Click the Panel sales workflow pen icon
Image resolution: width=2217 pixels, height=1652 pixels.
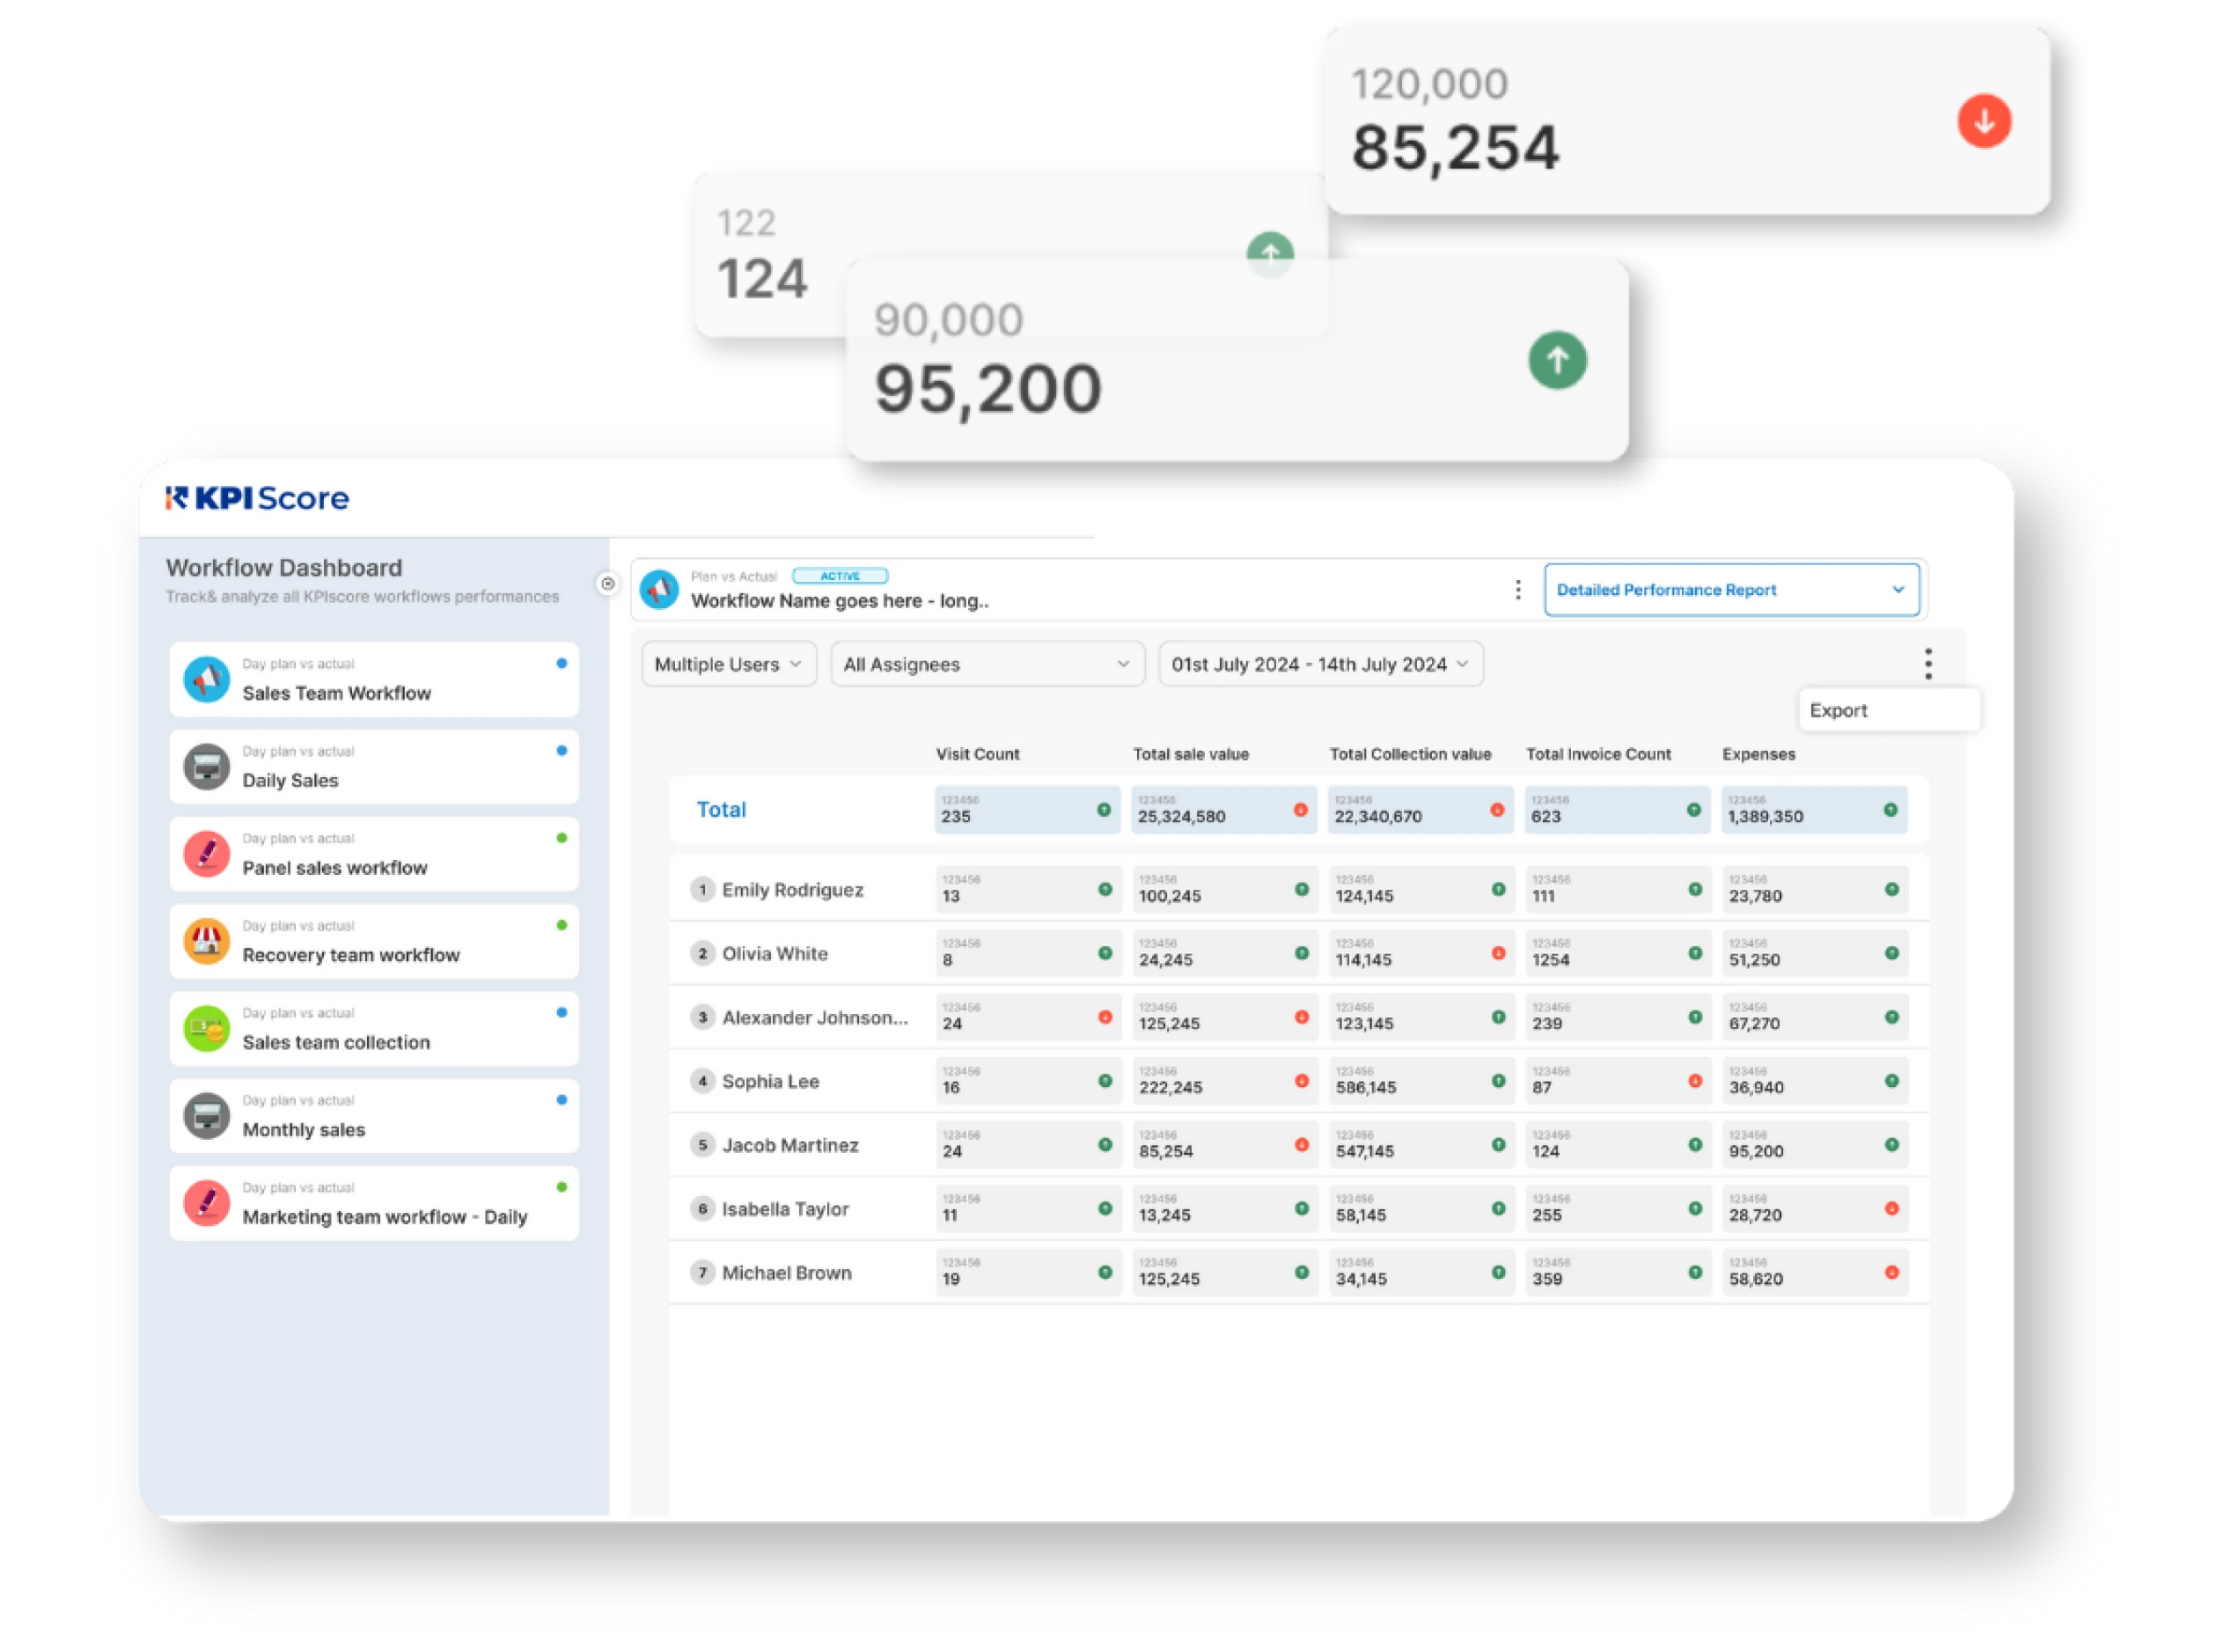pyautogui.click(x=207, y=854)
